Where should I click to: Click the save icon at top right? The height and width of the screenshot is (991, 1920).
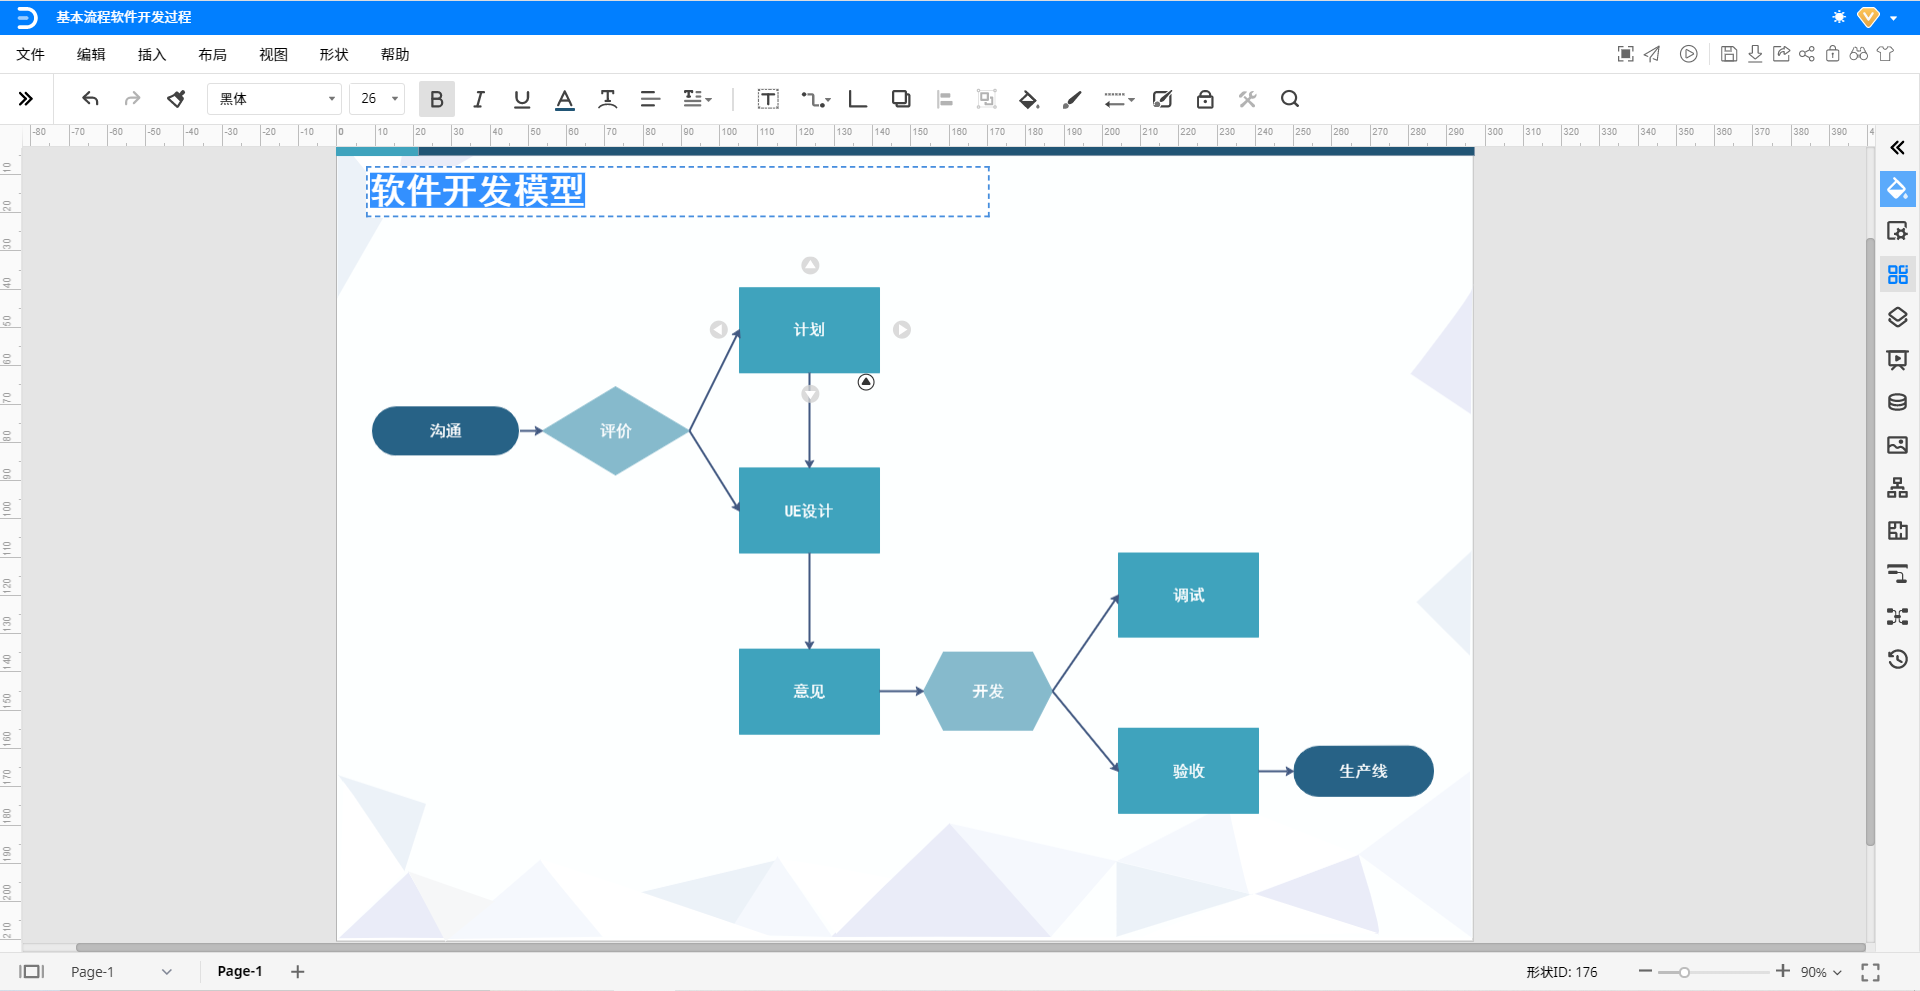coord(1729,54)
